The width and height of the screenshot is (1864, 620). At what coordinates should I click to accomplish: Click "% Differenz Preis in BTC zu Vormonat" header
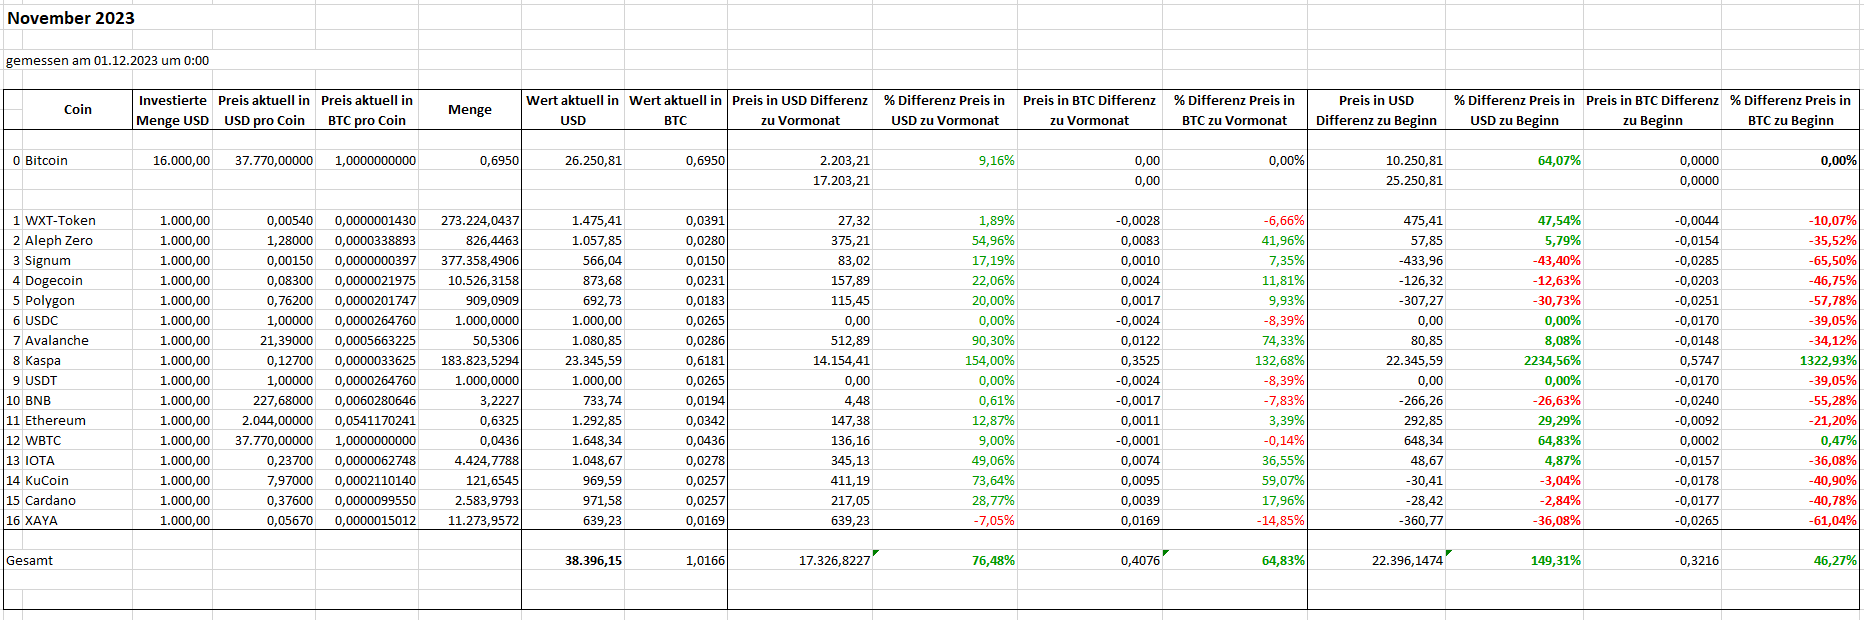pyautogui.click(x=1235, y=110)
